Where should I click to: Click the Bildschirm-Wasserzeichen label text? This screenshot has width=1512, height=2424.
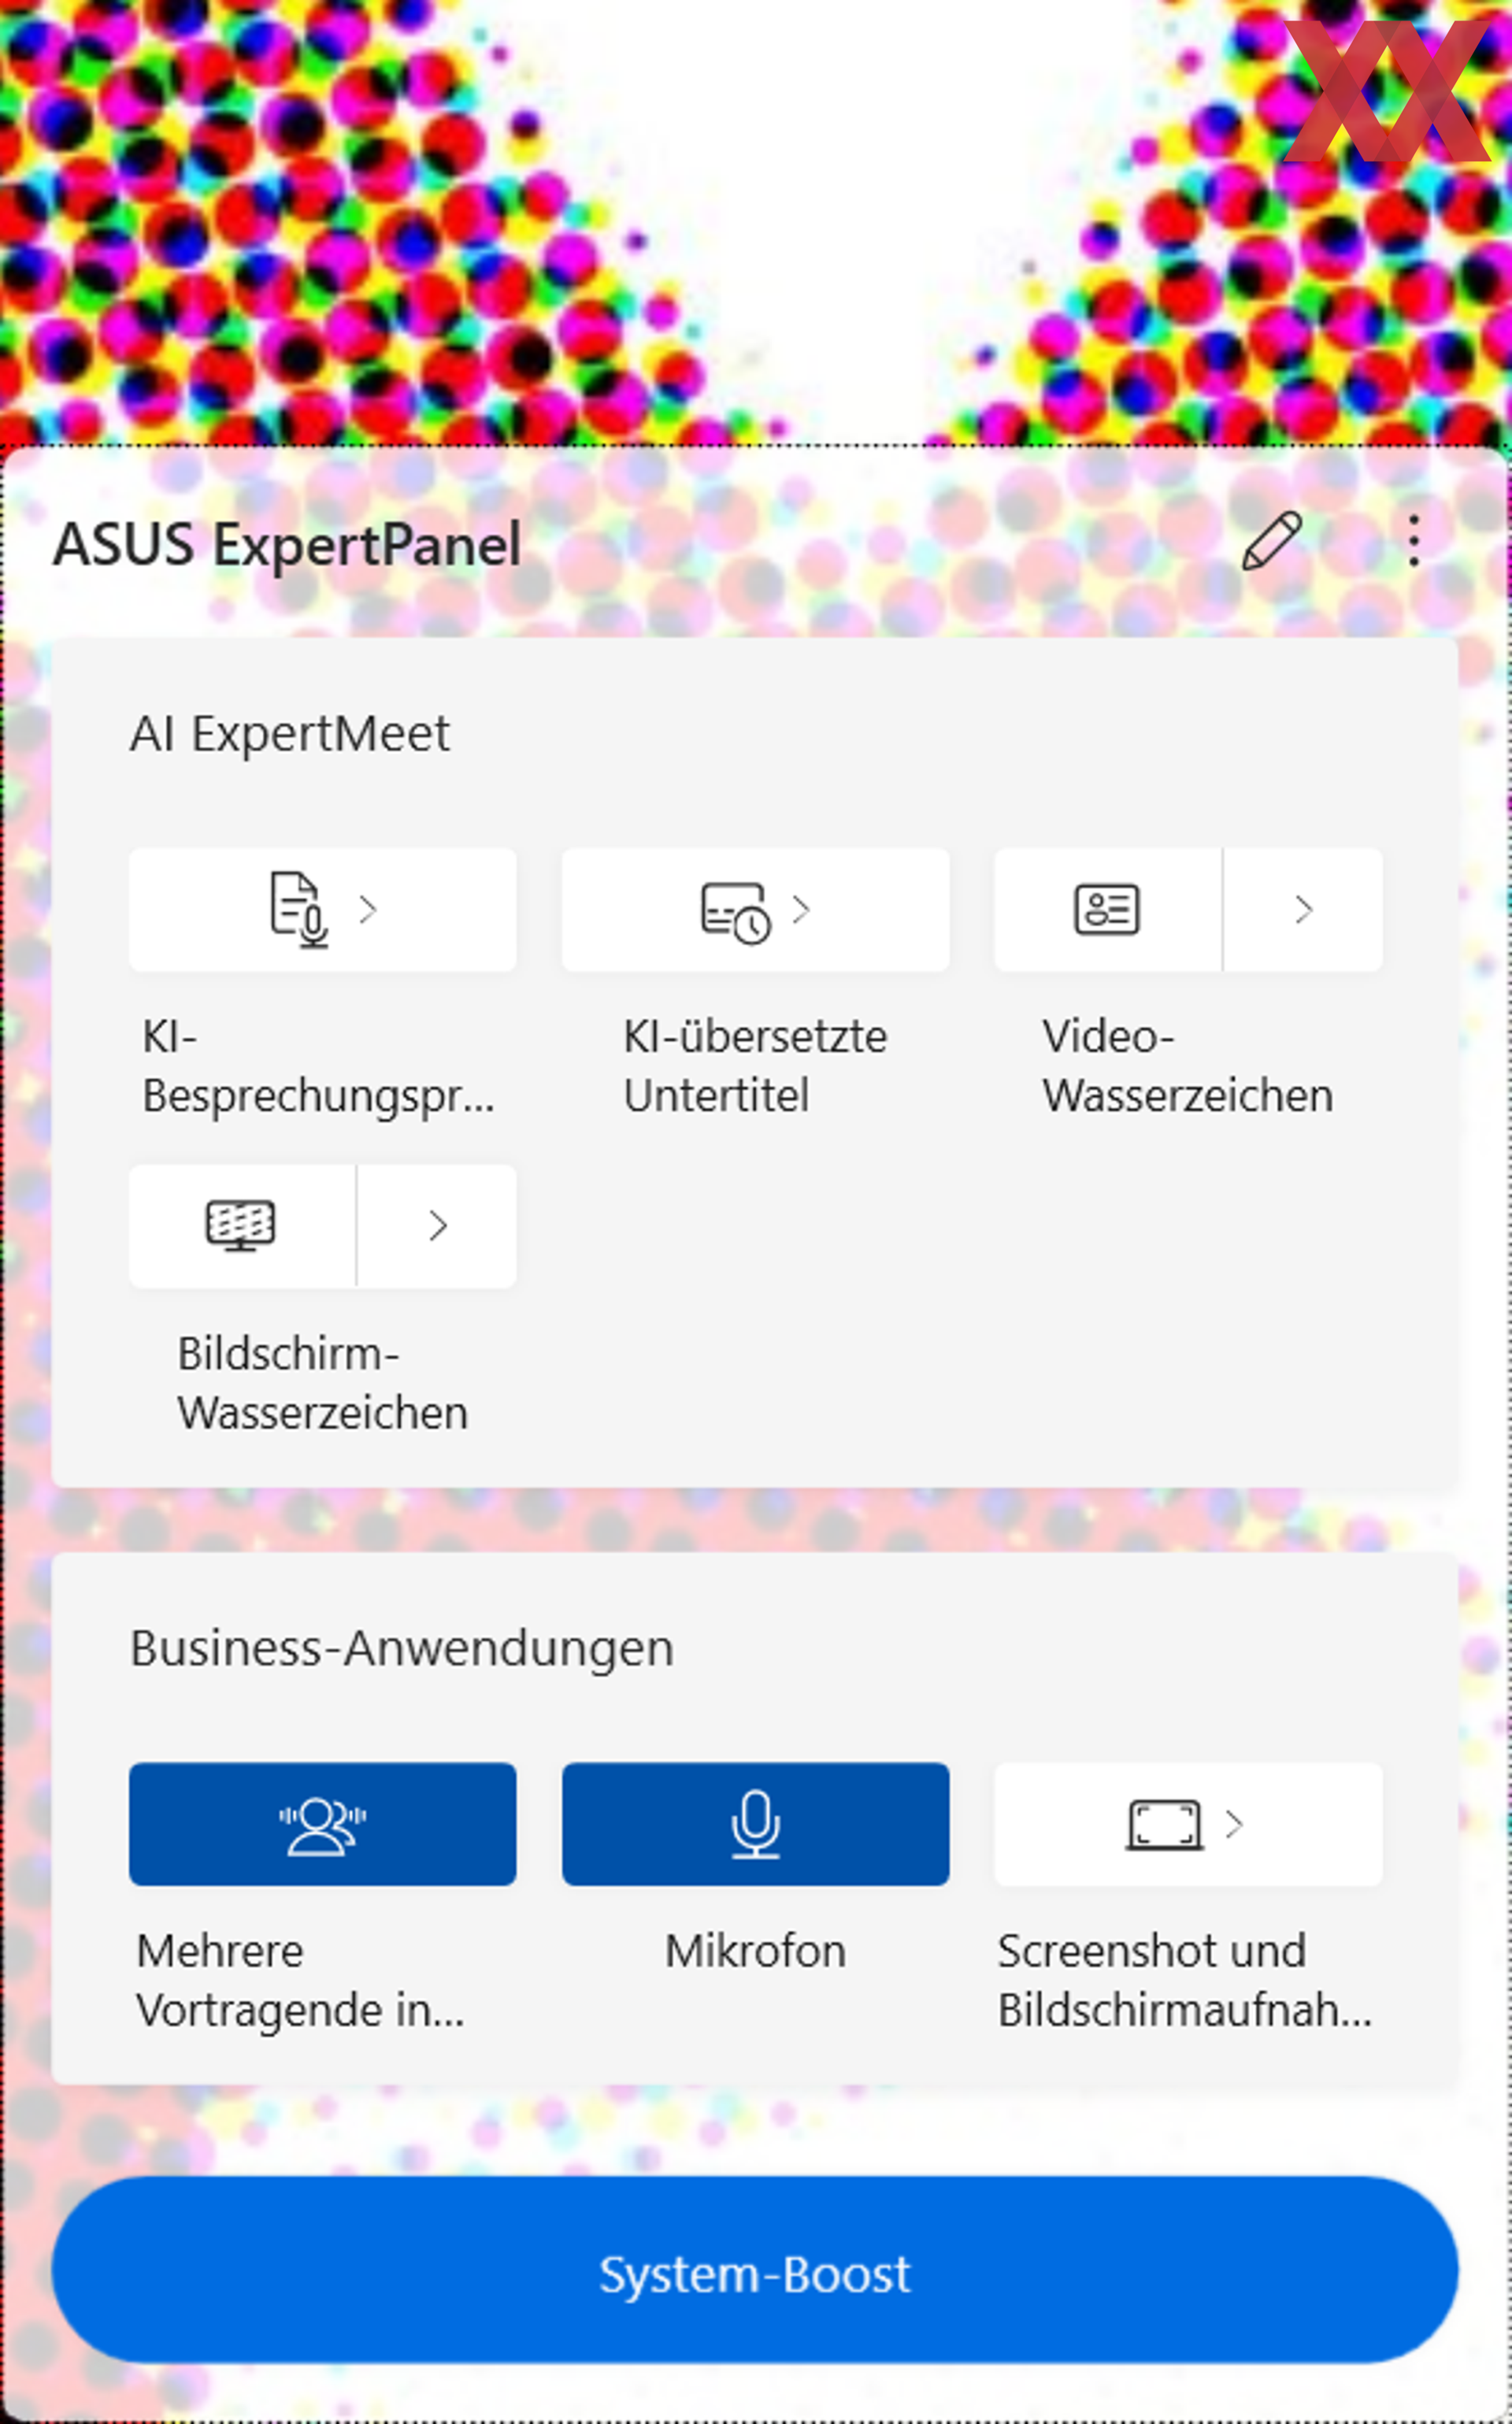[x=322, y=1382]
